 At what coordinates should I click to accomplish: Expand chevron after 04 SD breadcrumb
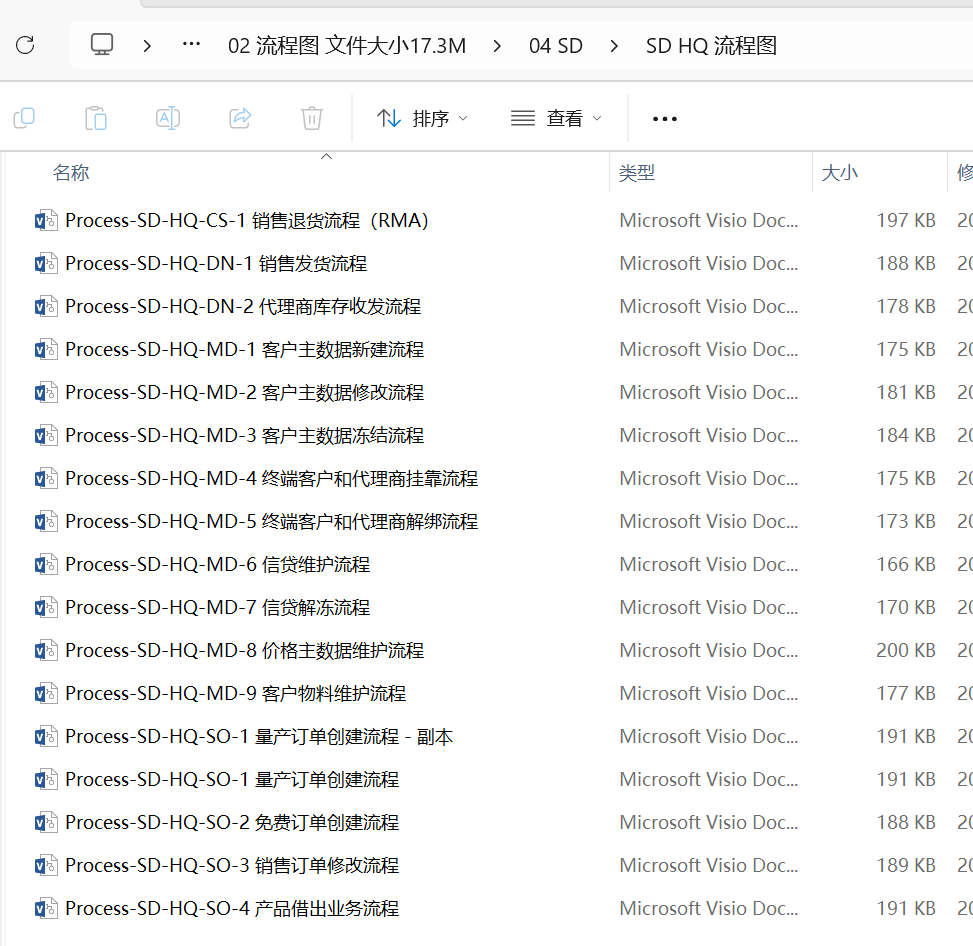coord(614,46)
